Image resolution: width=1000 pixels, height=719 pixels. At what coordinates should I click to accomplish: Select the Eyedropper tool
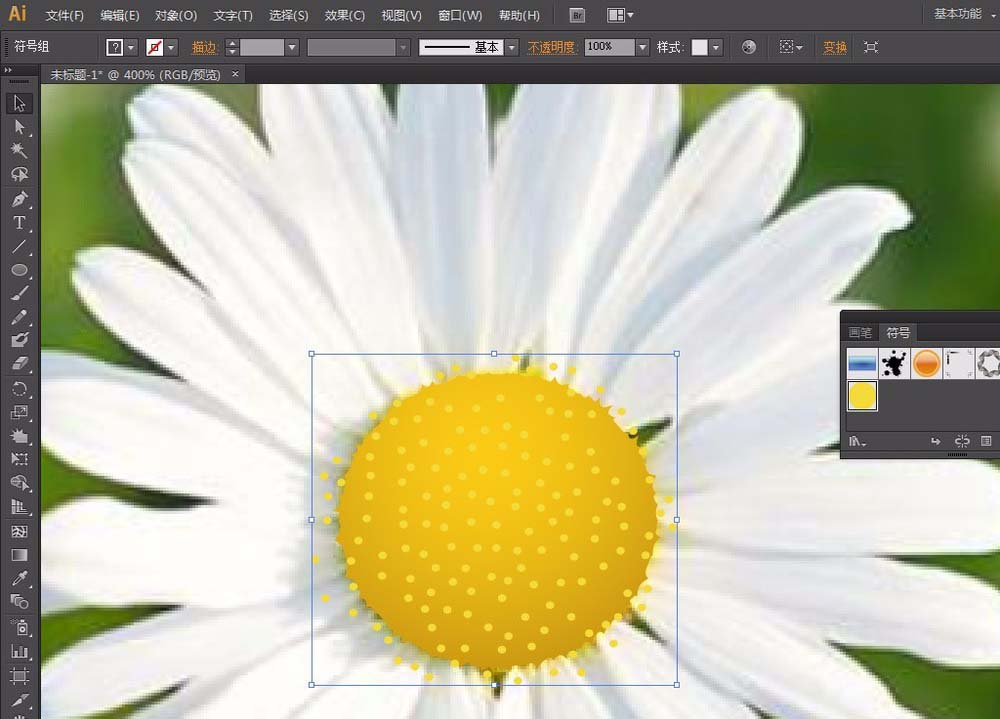coord(19,578)
